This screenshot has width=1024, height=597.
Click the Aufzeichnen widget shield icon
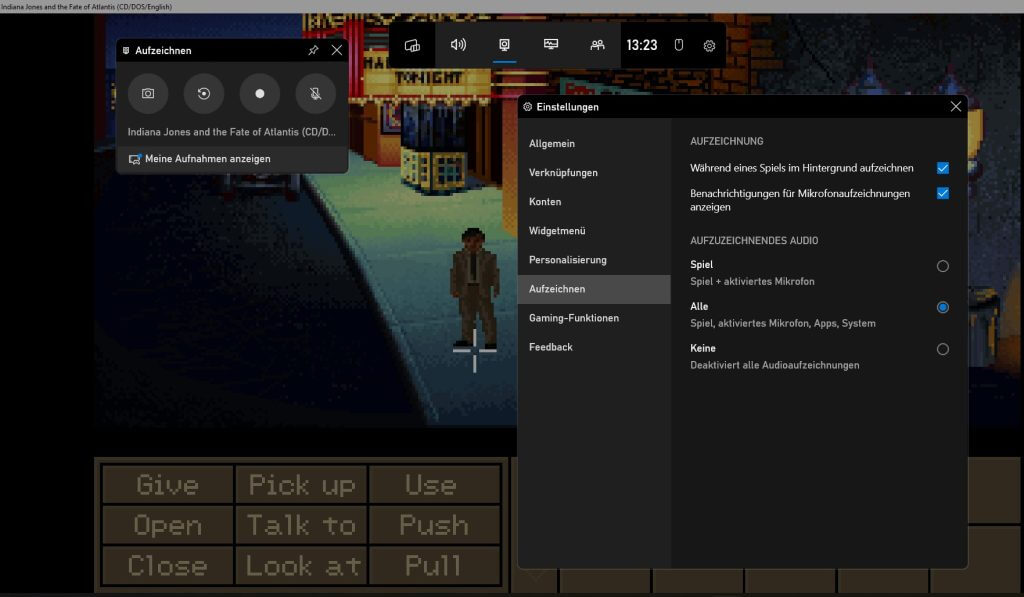click(126, 50)
